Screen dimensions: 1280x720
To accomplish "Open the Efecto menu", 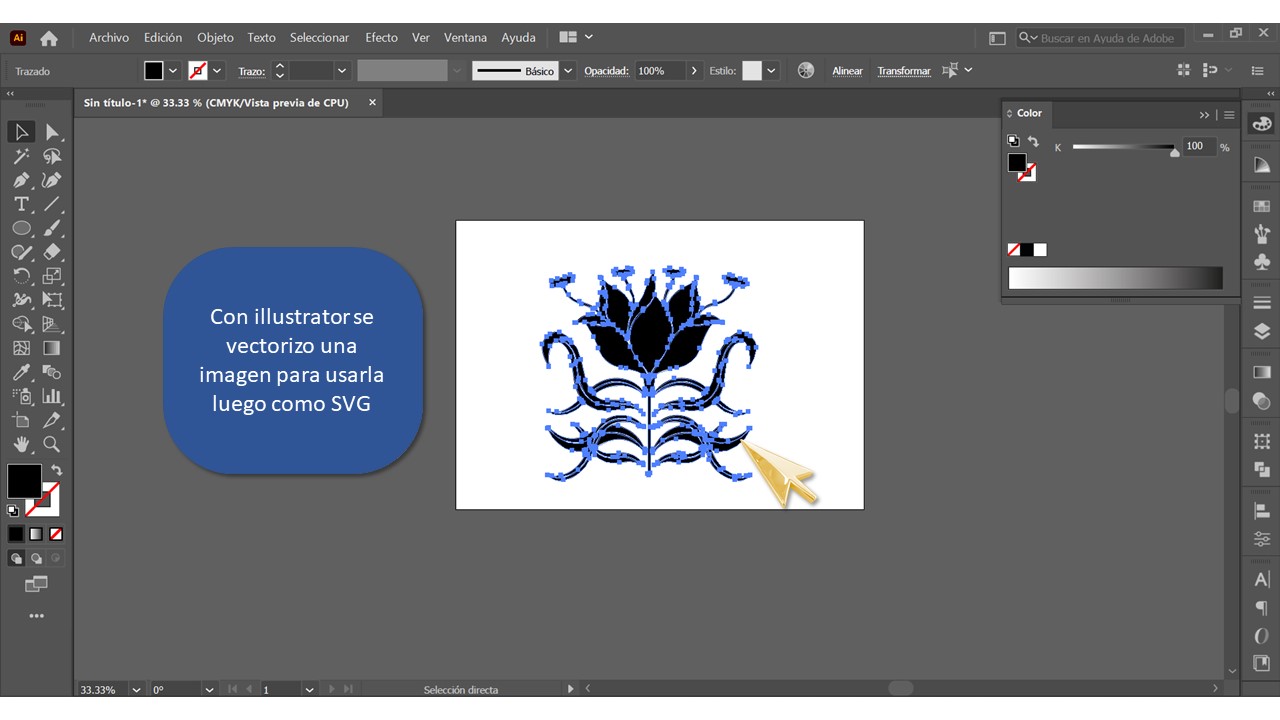I will click(x=381, y=38).
